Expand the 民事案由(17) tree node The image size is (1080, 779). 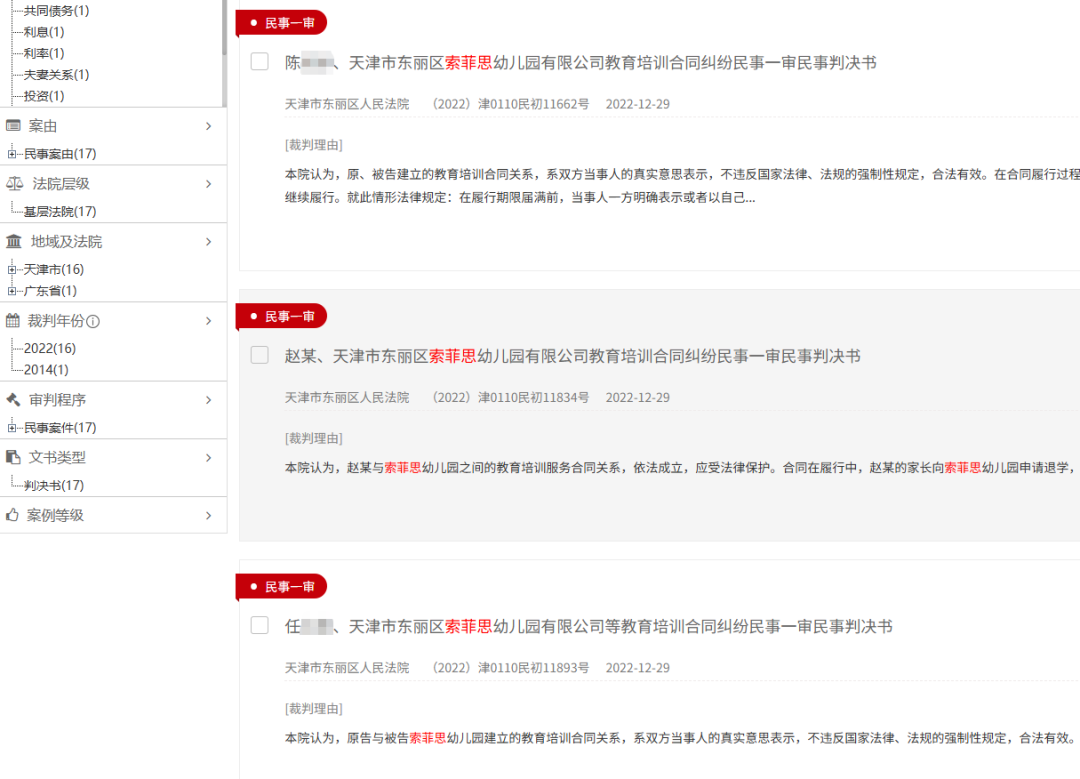[x=12, y=154]
